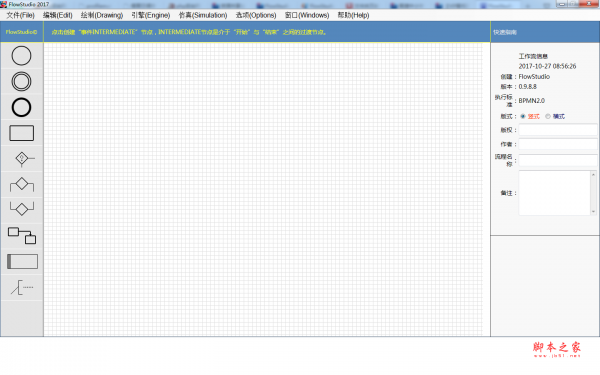600x375 pixels.
Task: Click the version 0.9.8.8 text
Action: click(527, 87)
